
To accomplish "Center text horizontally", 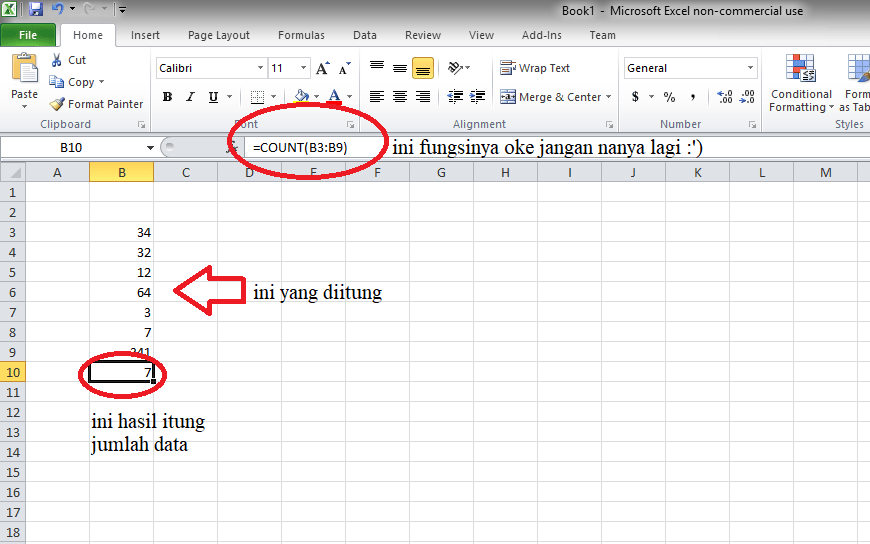I will [x=399, y=97].
